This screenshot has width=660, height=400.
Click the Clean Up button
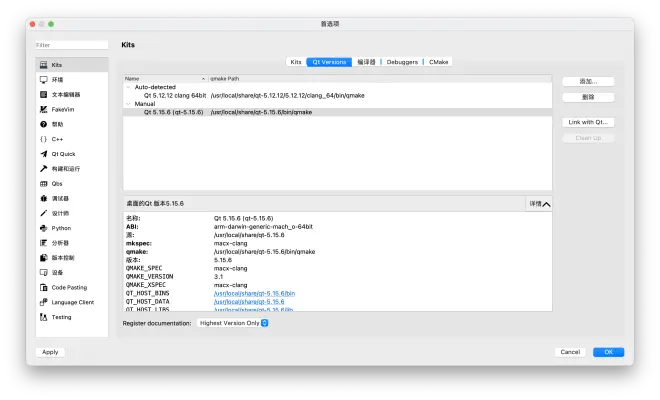coord(588,138)
